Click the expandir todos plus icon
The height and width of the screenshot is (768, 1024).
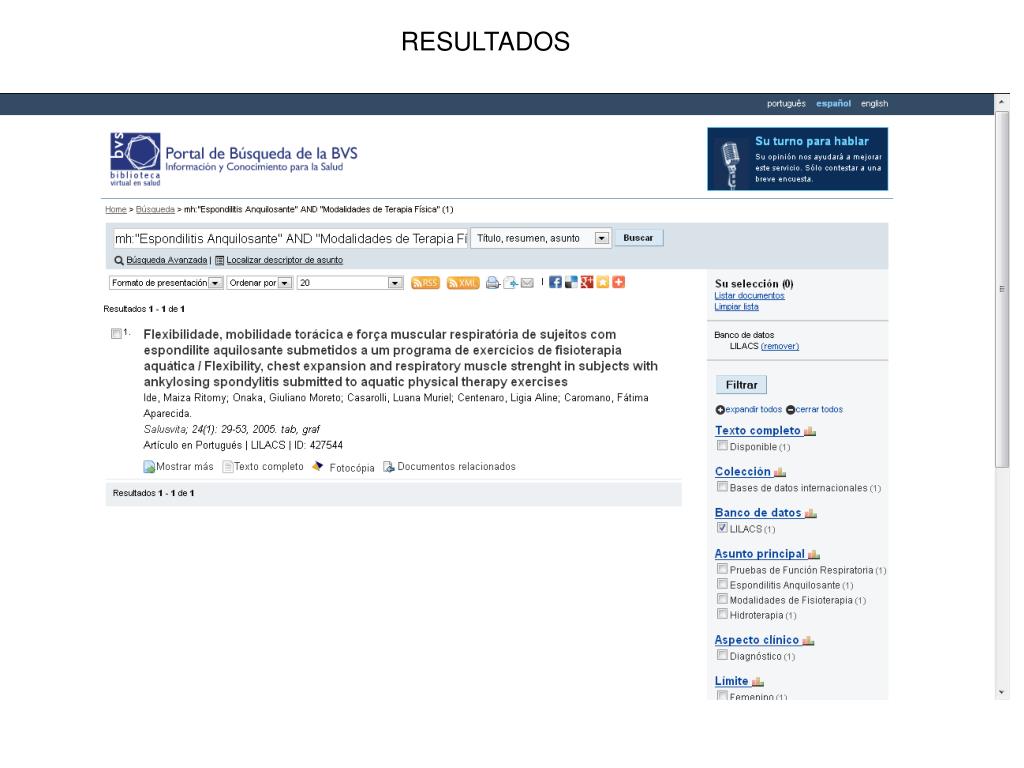click(720, 410)
